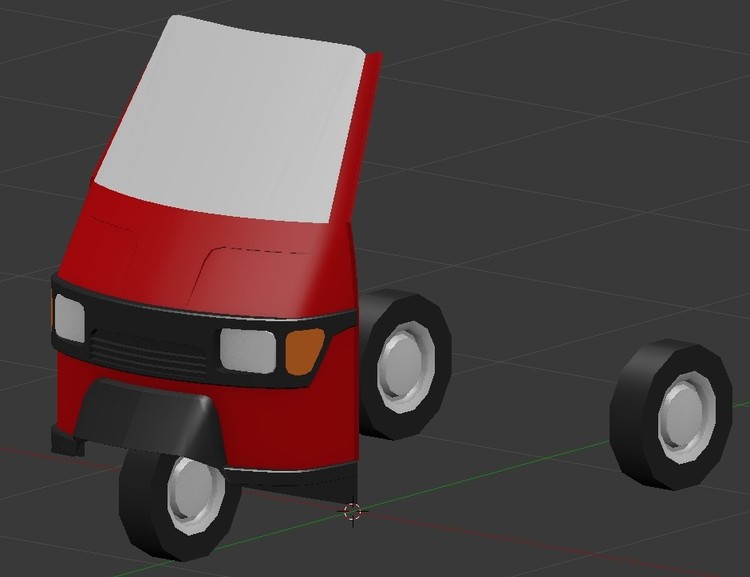Click the detached rear wheel's hubcap on right
This screenshot has height=577, width=750.
[686, 416]
